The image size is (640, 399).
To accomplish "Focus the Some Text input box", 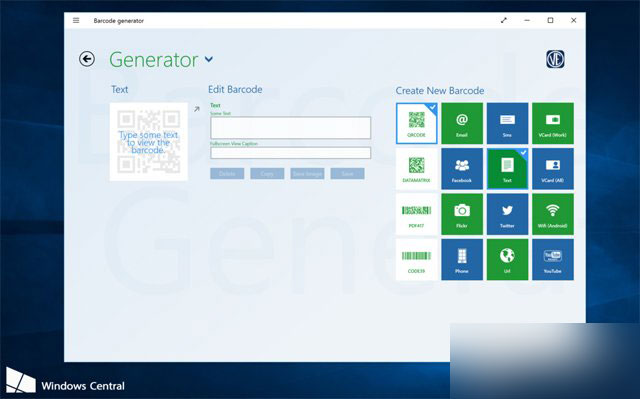I will click(x=291, y=128).
